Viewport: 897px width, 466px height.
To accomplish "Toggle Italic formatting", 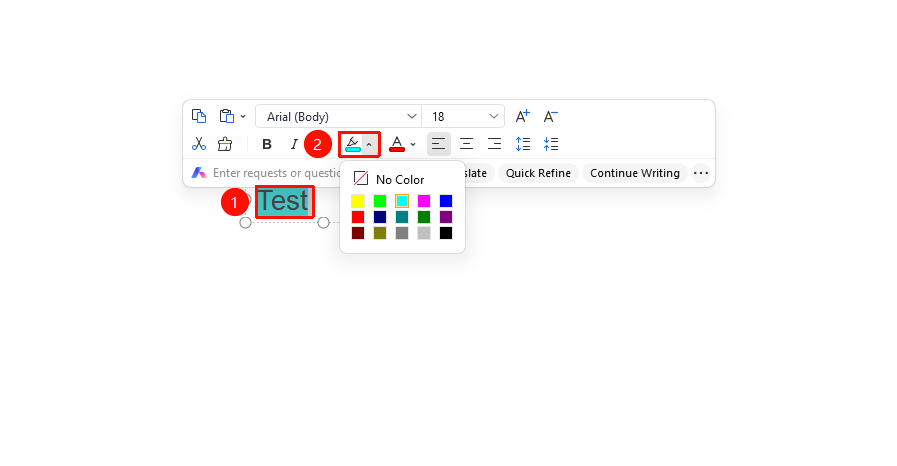I will click(x=293, y=144).
